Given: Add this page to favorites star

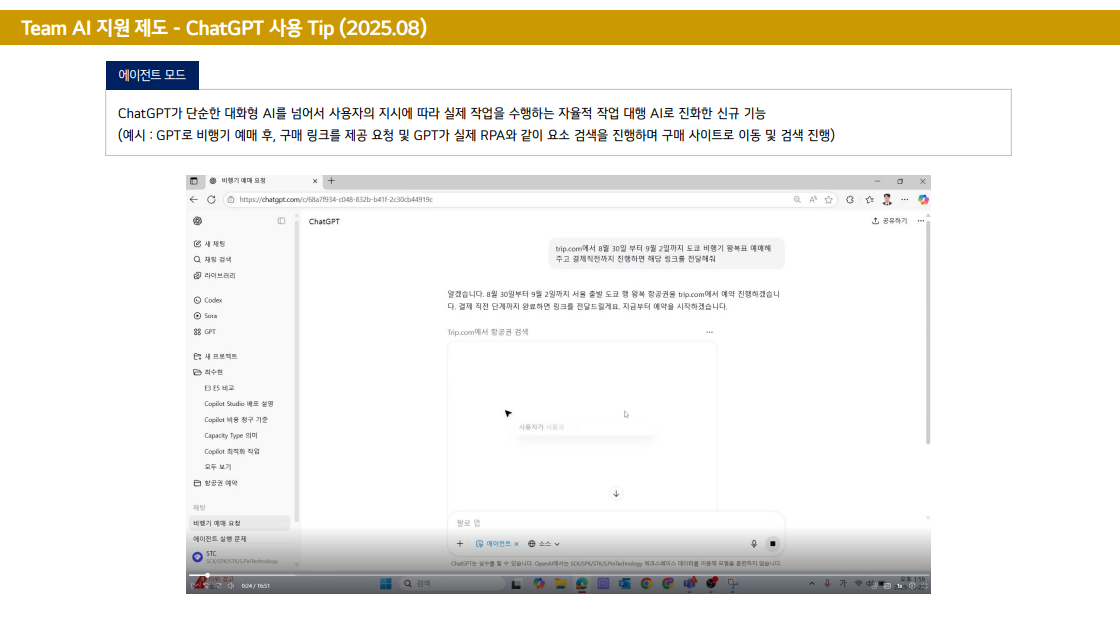Looking at the screenshot, I should click(x=829, y=200).
